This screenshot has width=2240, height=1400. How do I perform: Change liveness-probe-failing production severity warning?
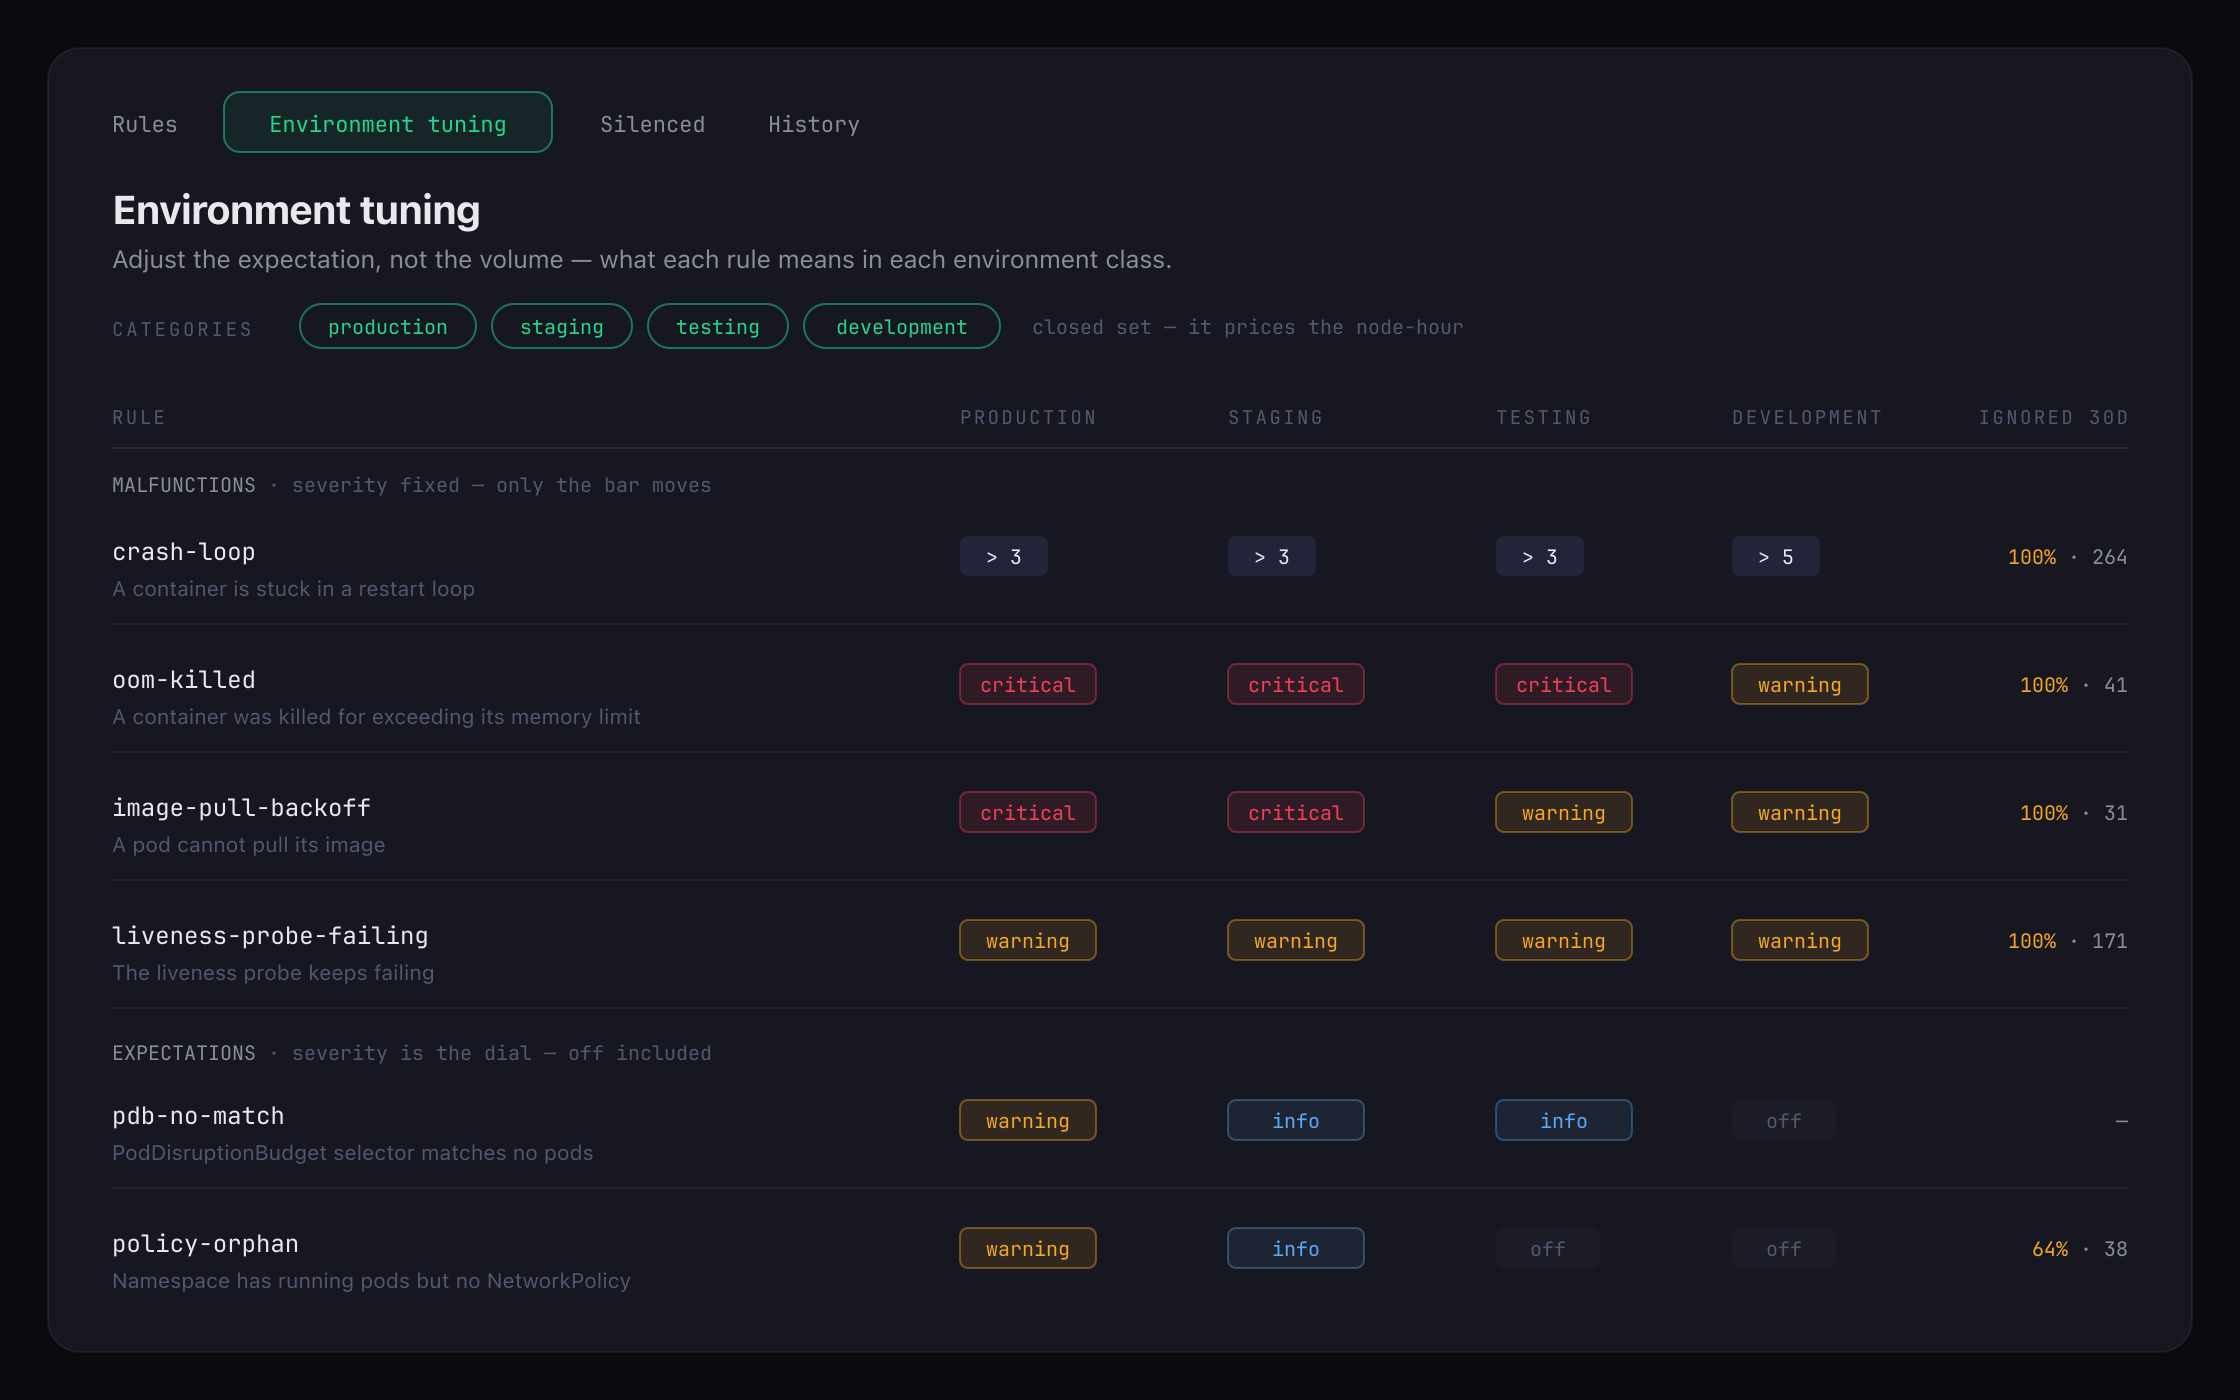1028,941
